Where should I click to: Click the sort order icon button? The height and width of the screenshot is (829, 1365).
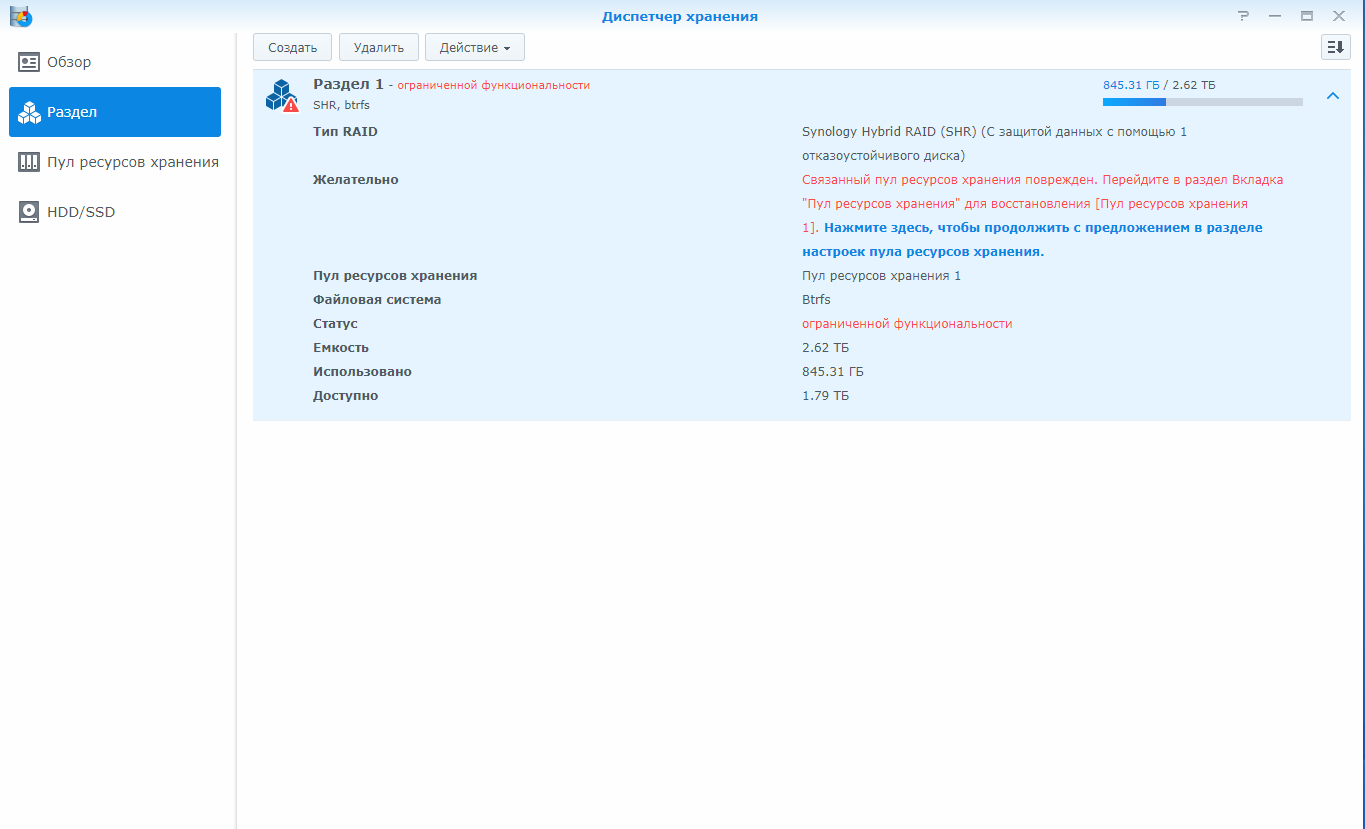(x=1336, y=47)
